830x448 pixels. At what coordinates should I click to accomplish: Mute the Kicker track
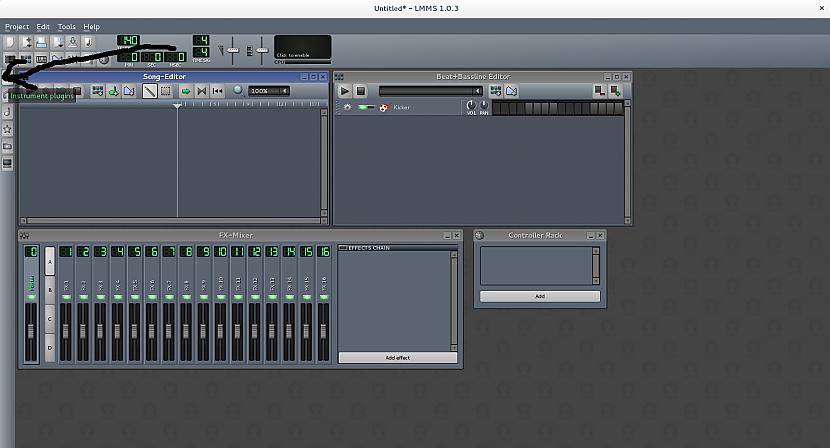tap(363, 107)
